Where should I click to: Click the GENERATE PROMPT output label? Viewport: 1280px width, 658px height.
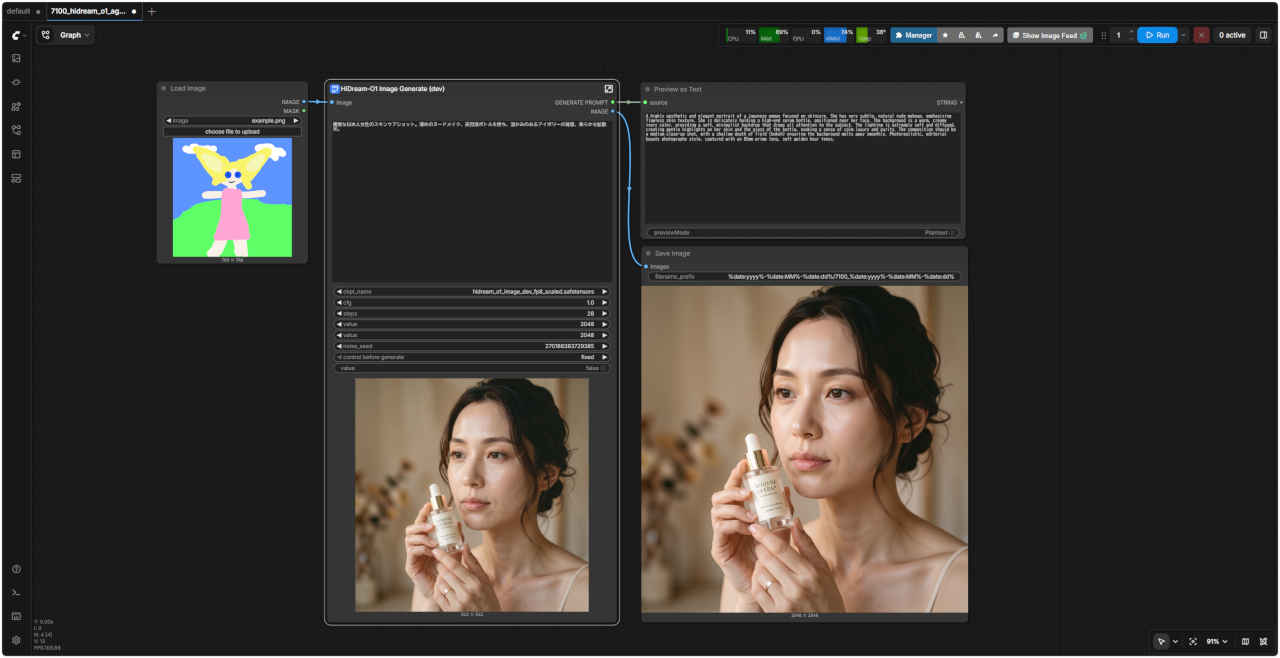[x=580, y=102]
